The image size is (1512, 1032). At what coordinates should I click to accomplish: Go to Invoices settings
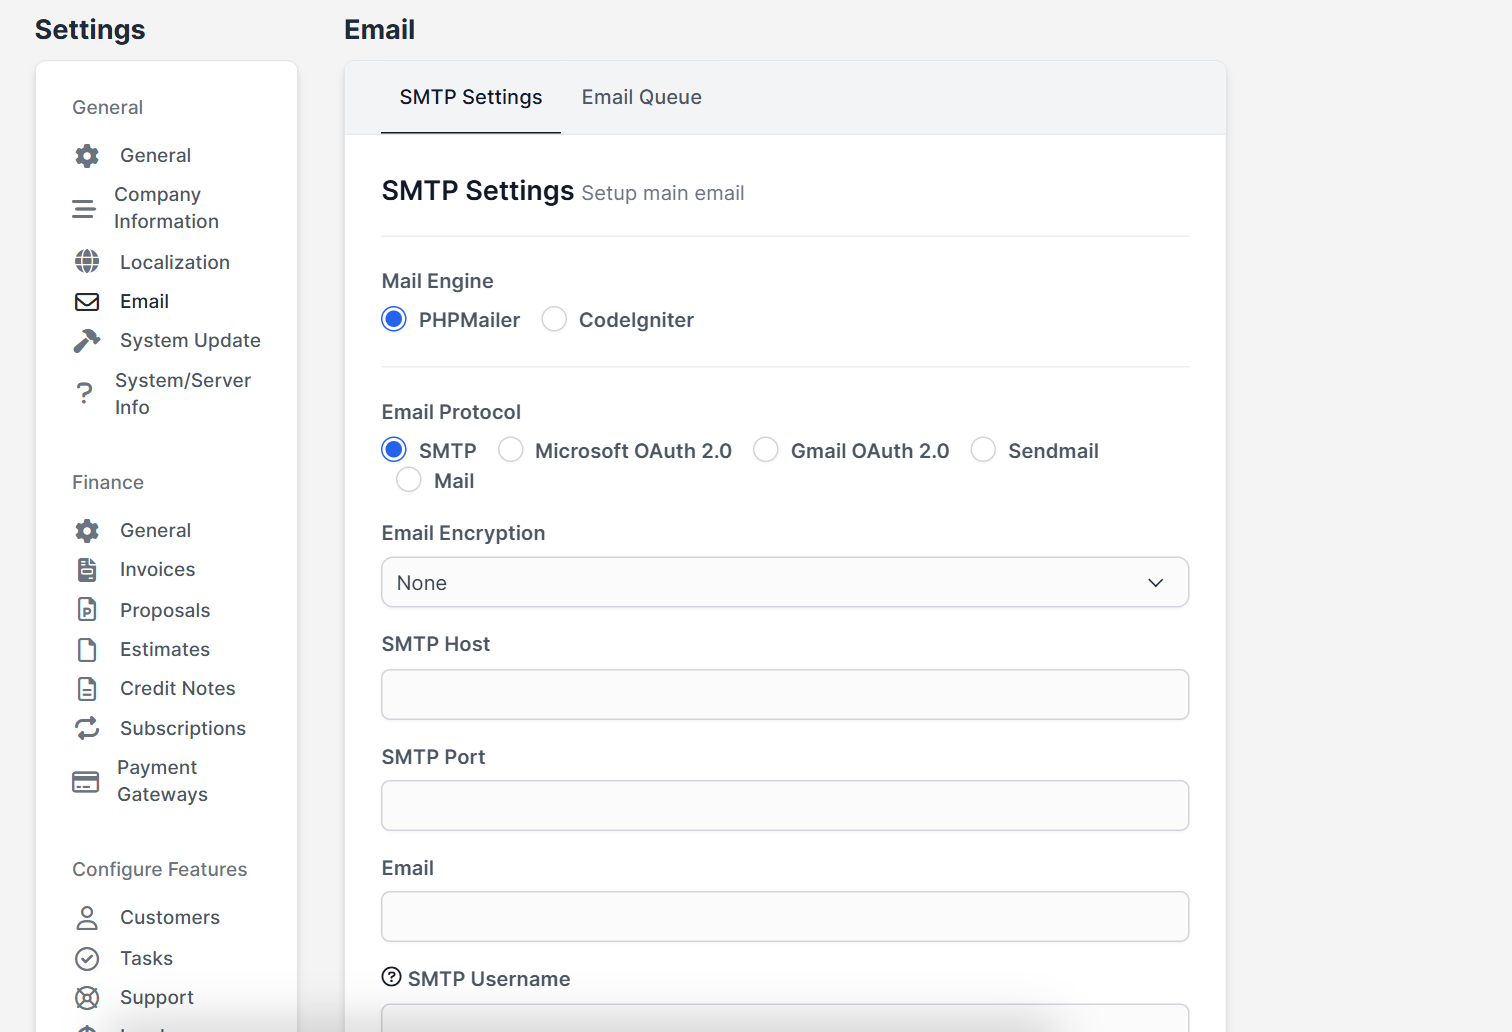[157, 570]
